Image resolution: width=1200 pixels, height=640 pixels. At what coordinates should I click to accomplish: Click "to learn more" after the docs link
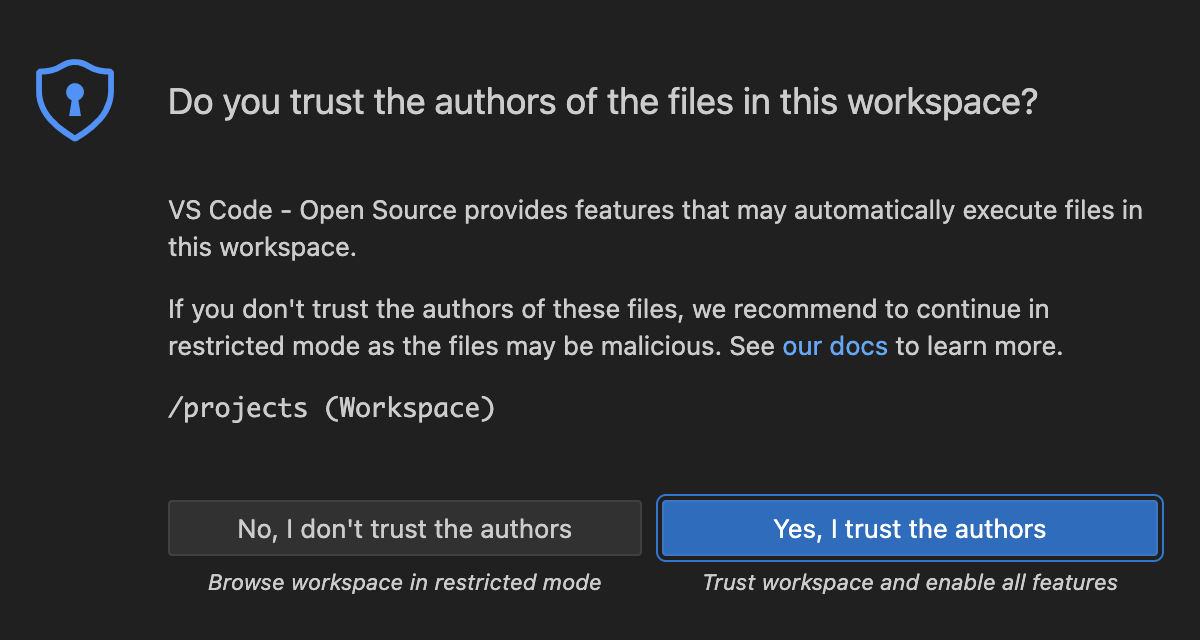(x=978, y=346)
